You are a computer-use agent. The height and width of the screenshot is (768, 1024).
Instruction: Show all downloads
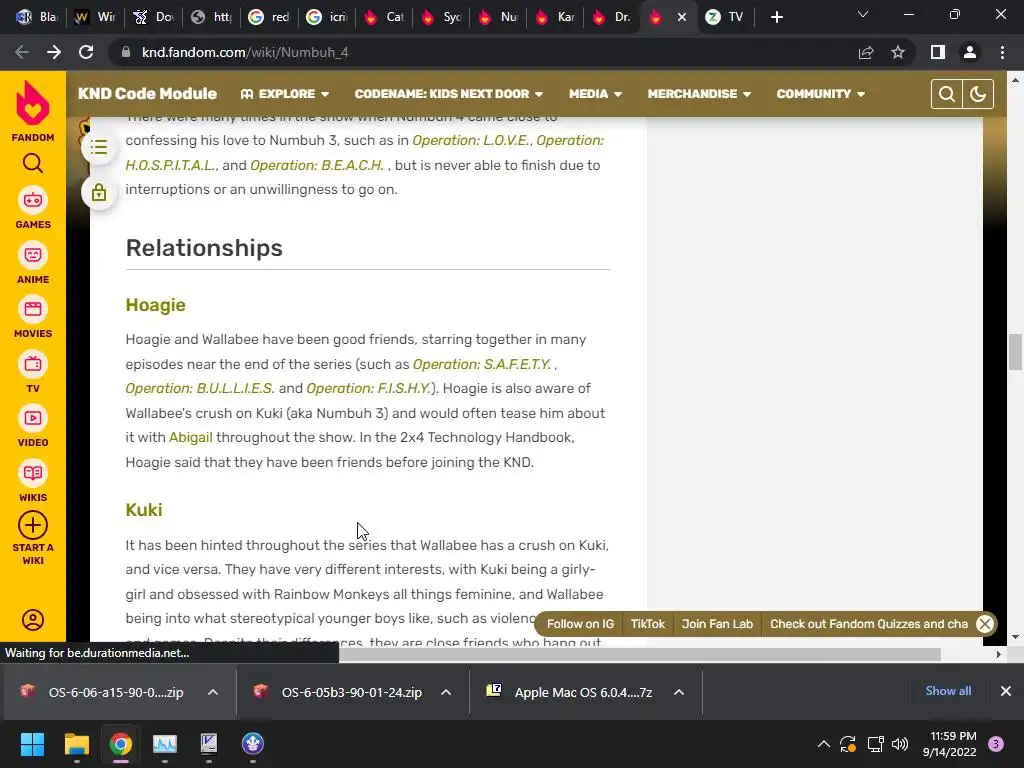coord(948,691)
